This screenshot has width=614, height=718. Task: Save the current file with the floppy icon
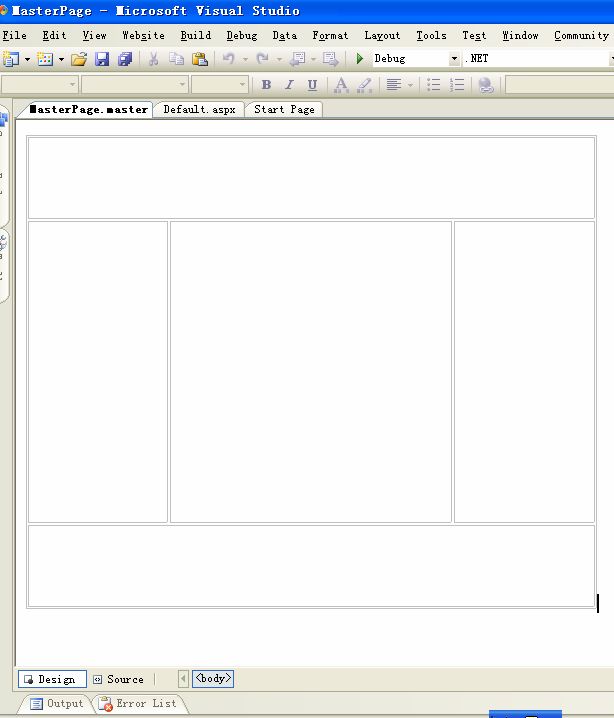(102, 59)
